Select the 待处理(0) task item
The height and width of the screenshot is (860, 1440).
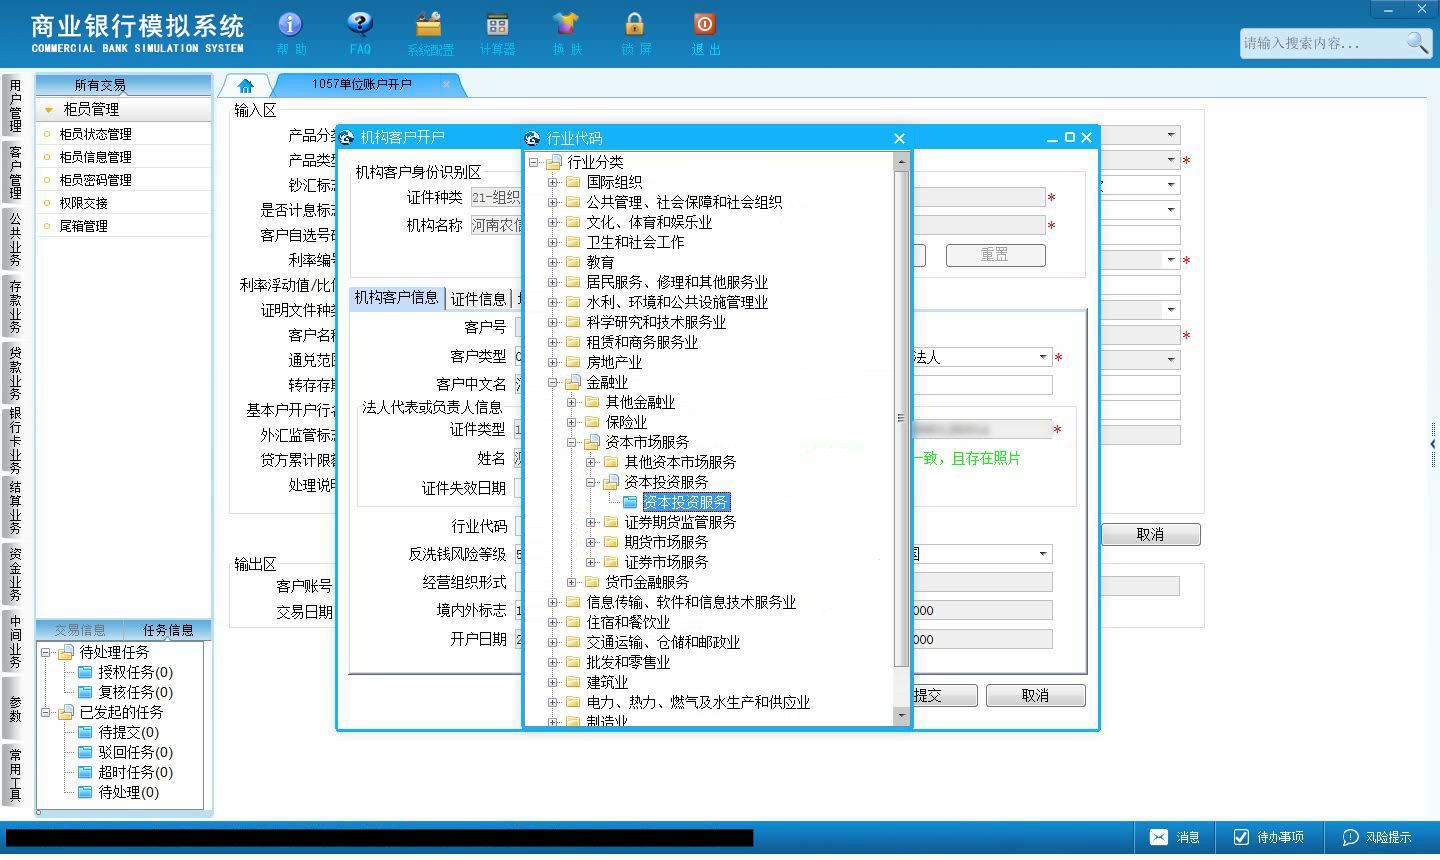128,792
